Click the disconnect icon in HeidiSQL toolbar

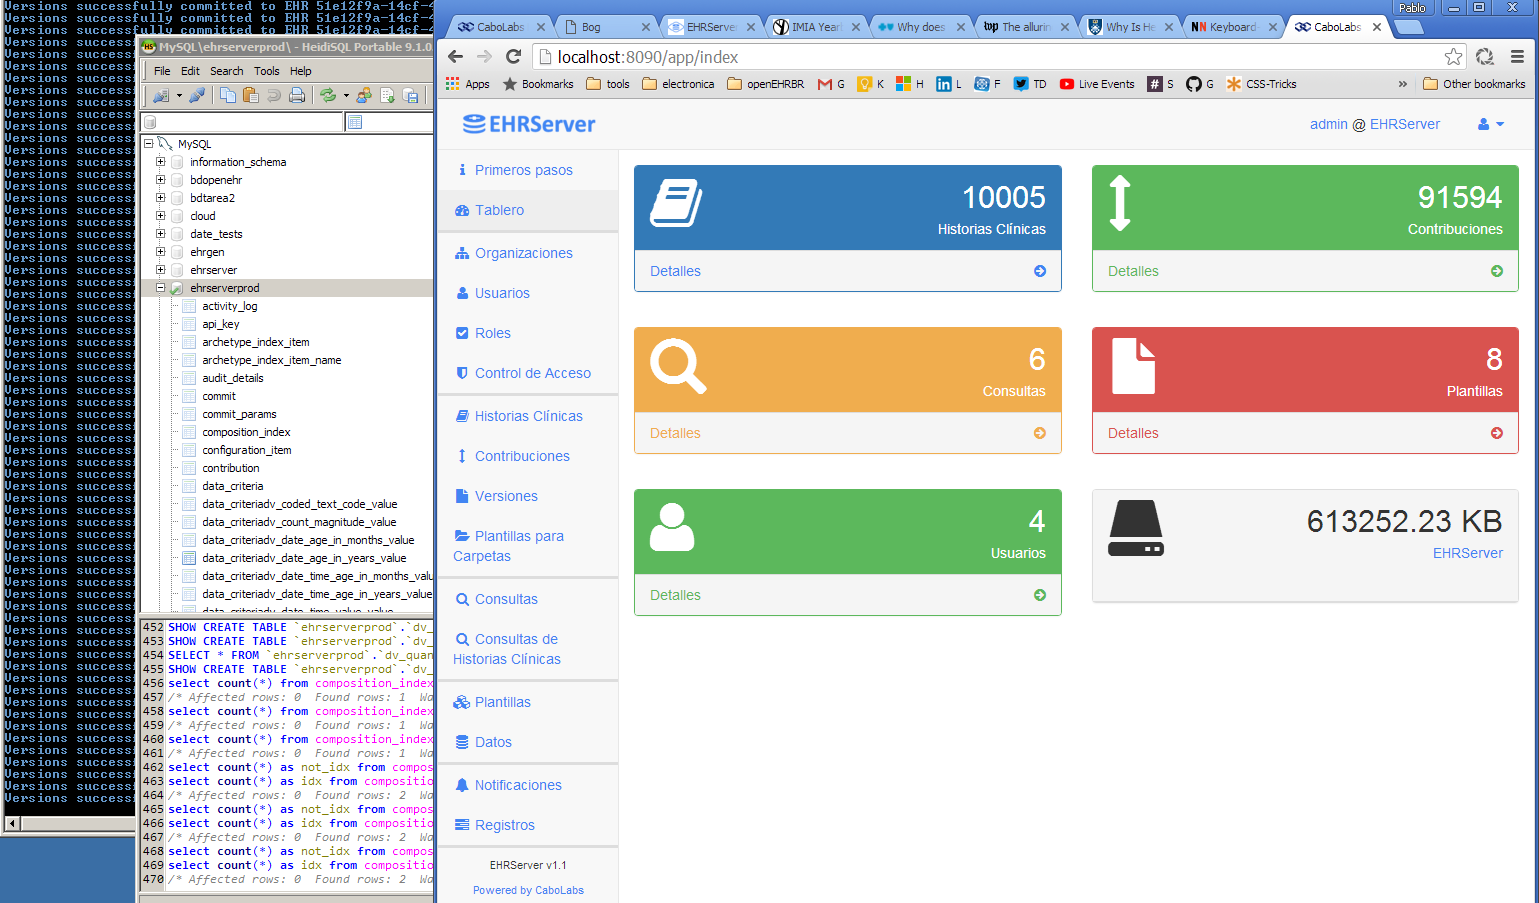[197, 95]
